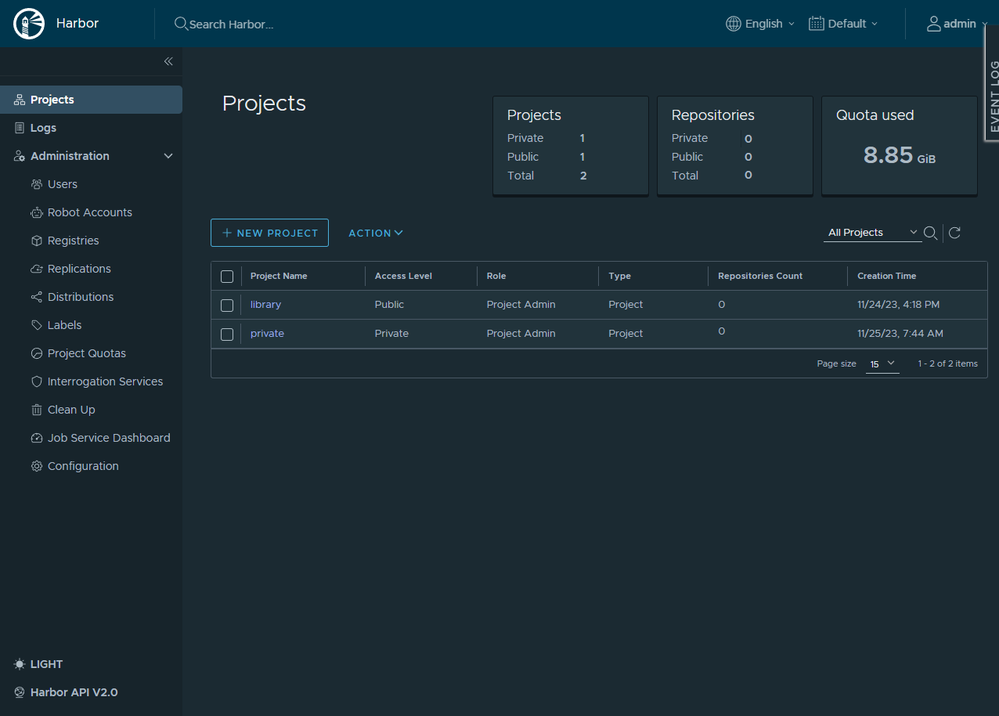Click the Registries cube icon
The width and height of the screenshot is (999, 716).
37,240
